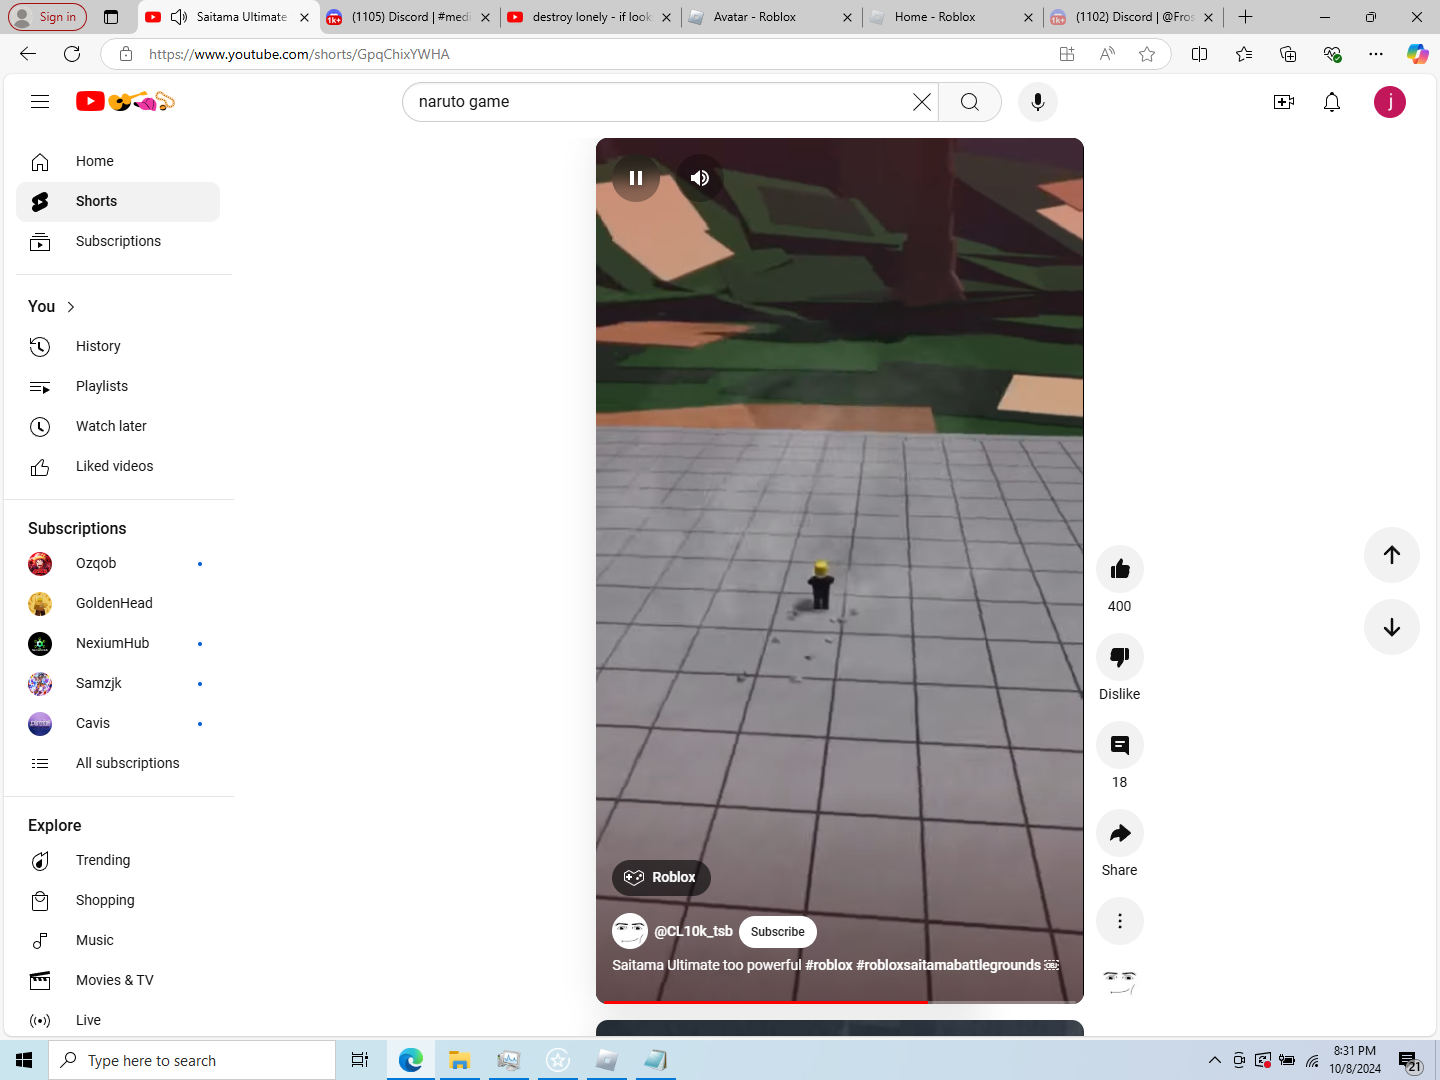Expand the You section
1440x1080 pixels.
point(52,307)
